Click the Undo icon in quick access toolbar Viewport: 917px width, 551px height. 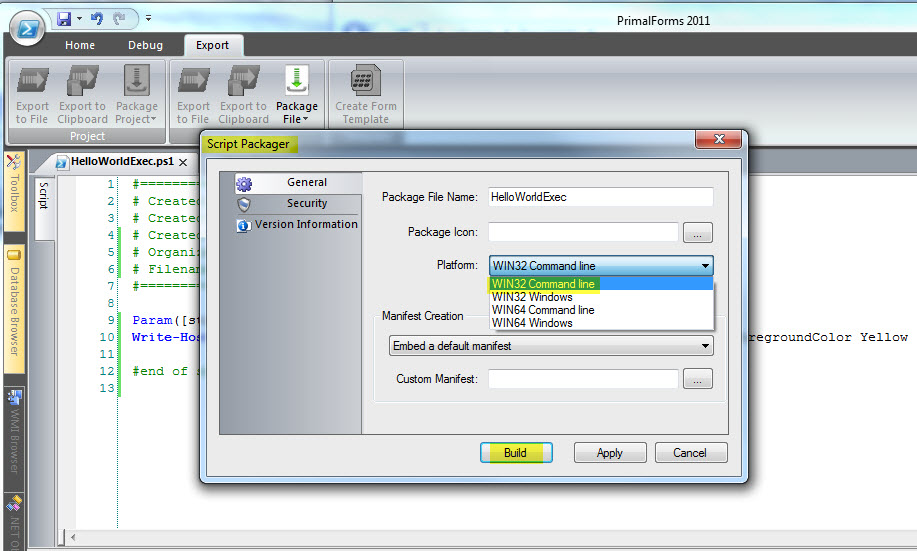tap(97, 19)
